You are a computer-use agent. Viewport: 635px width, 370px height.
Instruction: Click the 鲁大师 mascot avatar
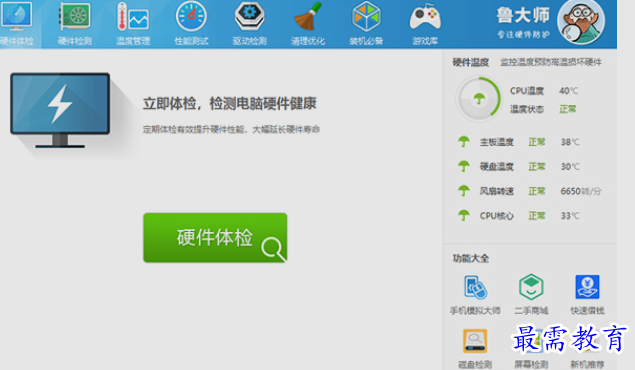pyautogui.click(x=581, y=22)
